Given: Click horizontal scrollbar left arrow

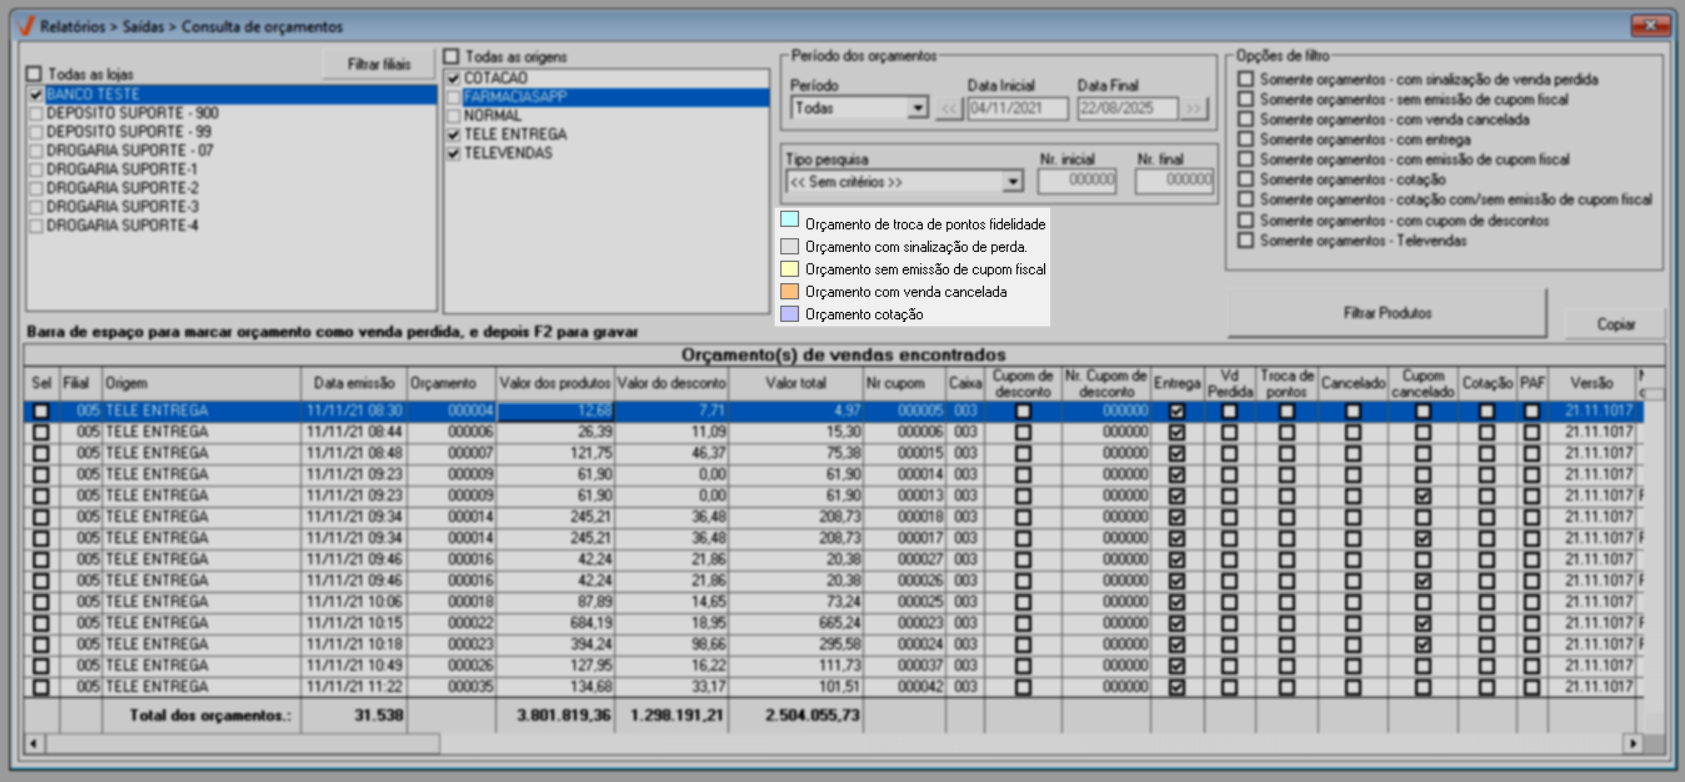Looking at the screenshot, I should pyautogui.click(x=34, y=743).
